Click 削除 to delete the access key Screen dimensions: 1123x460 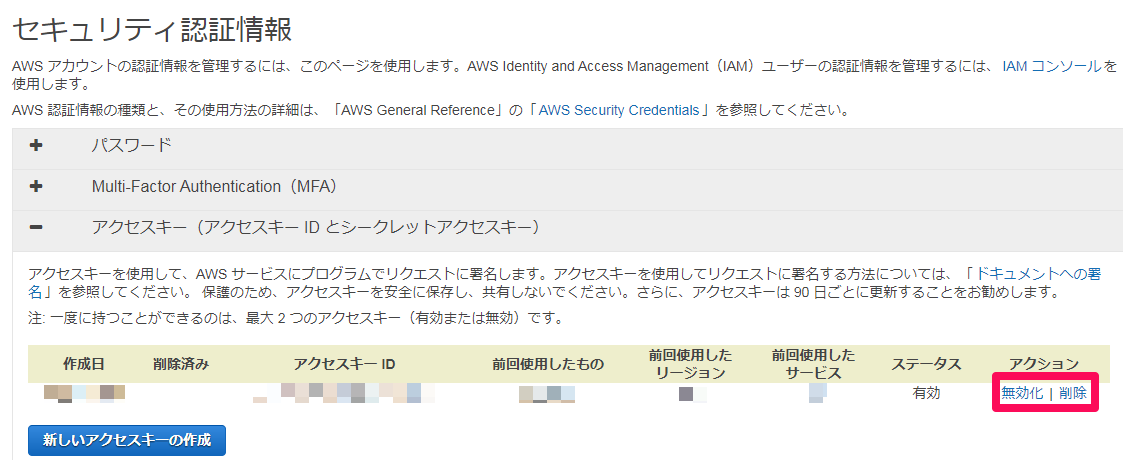coord(1073,393)
